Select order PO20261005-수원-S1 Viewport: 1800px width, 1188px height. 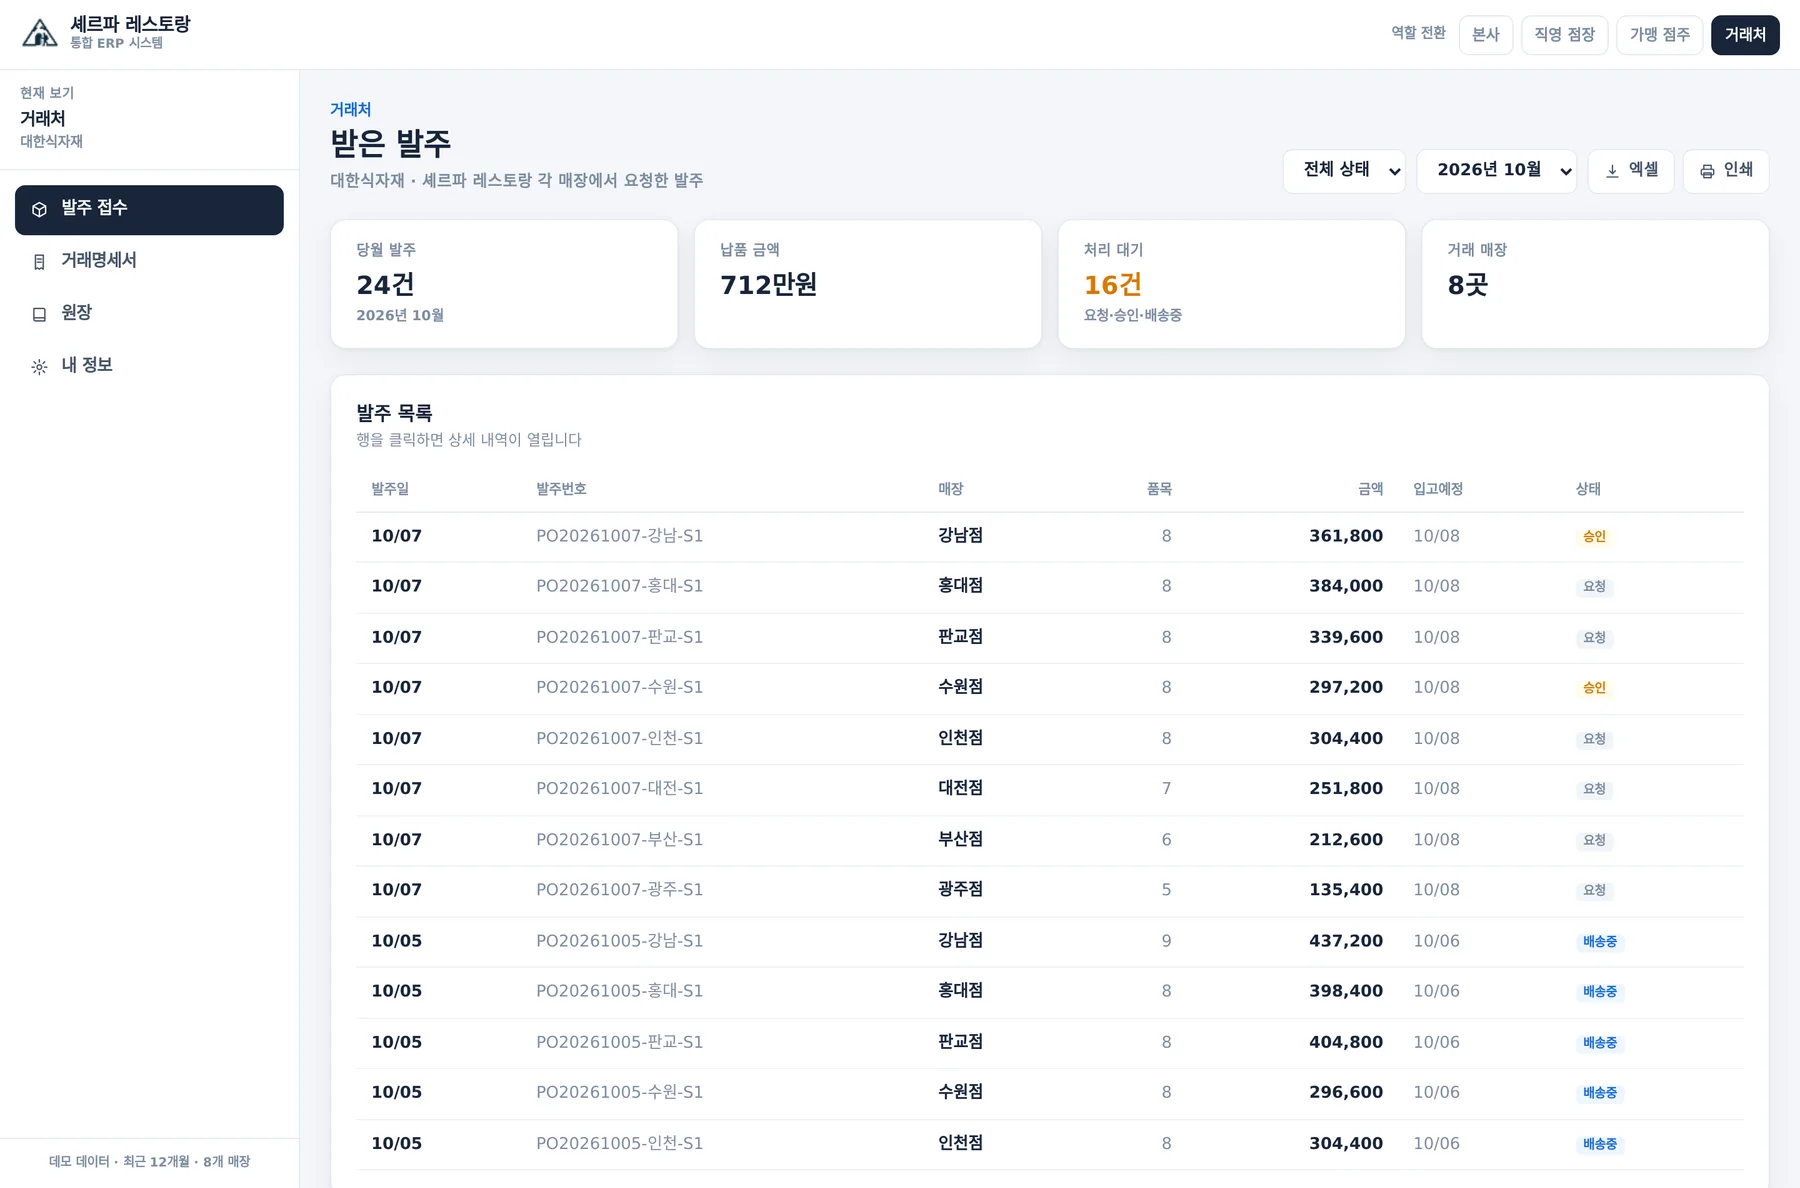pos(1050,1093)
